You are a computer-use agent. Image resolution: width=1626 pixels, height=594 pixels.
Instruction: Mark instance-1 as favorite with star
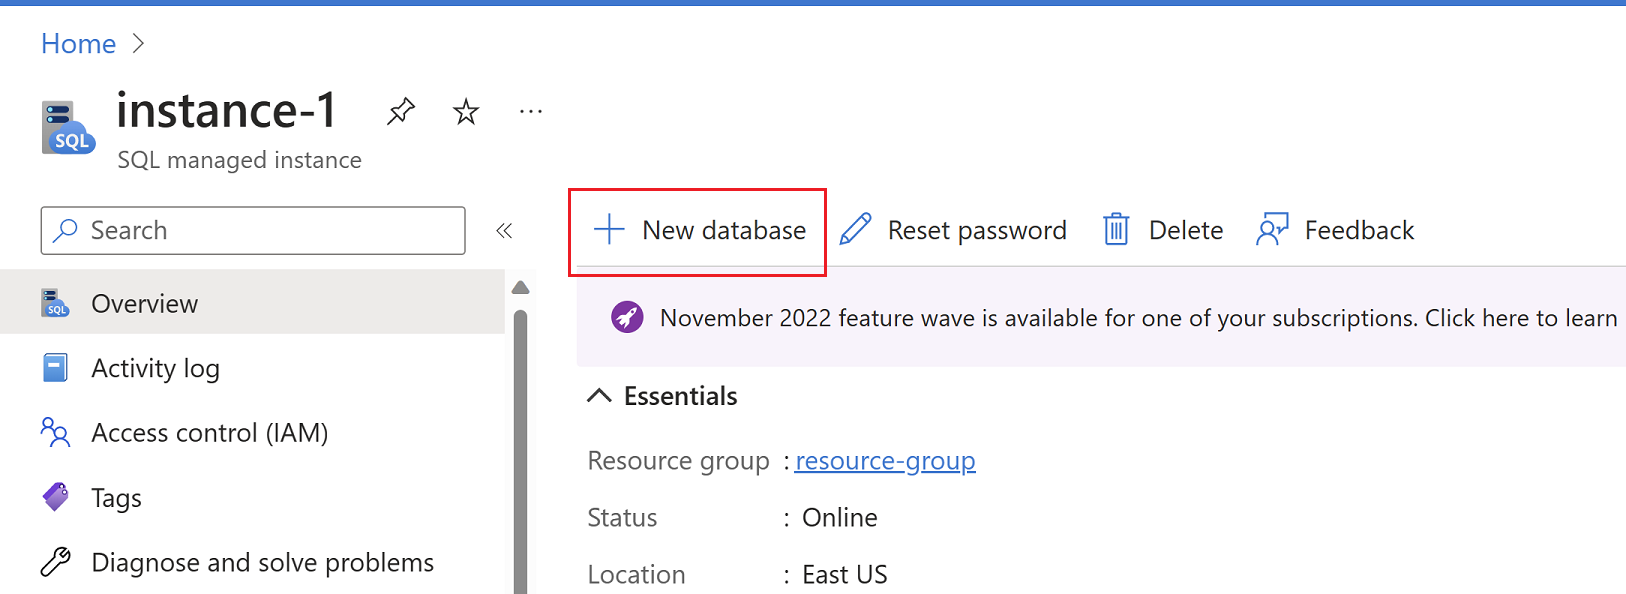click(x=466, y=111)
